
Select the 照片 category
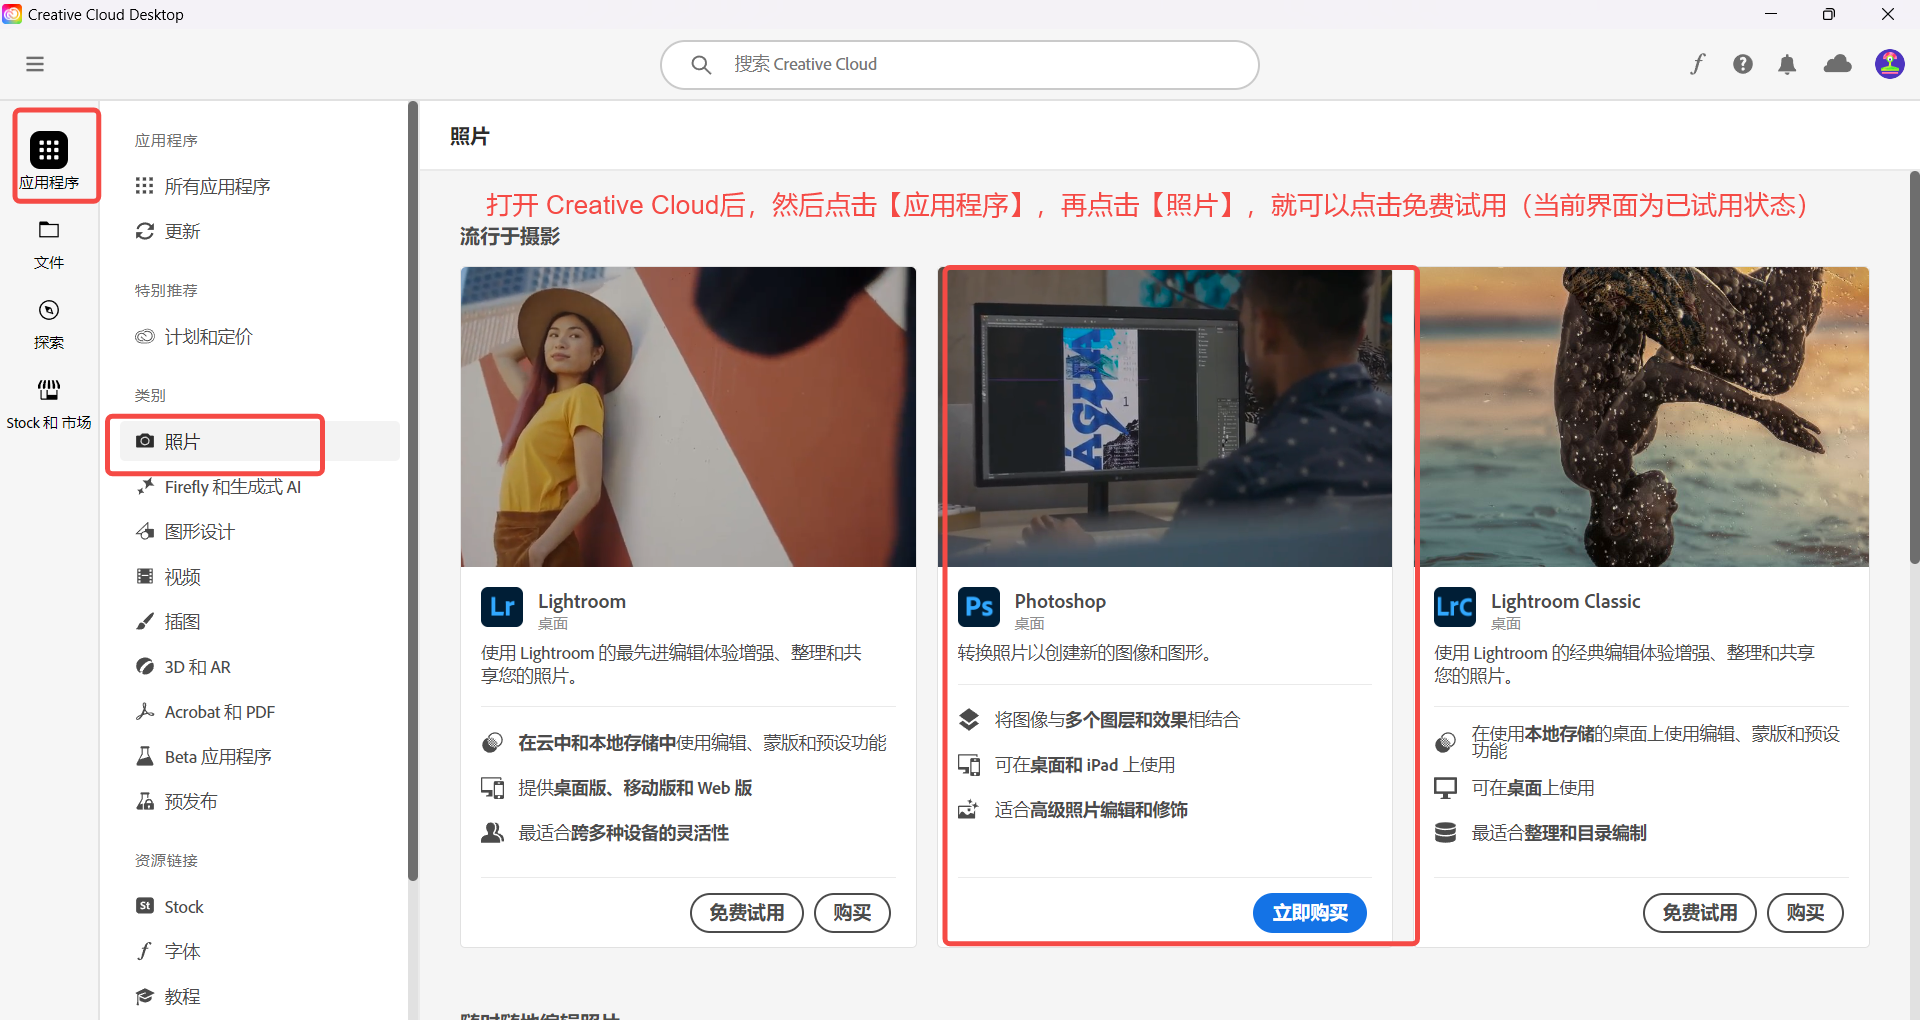(260, 441)
